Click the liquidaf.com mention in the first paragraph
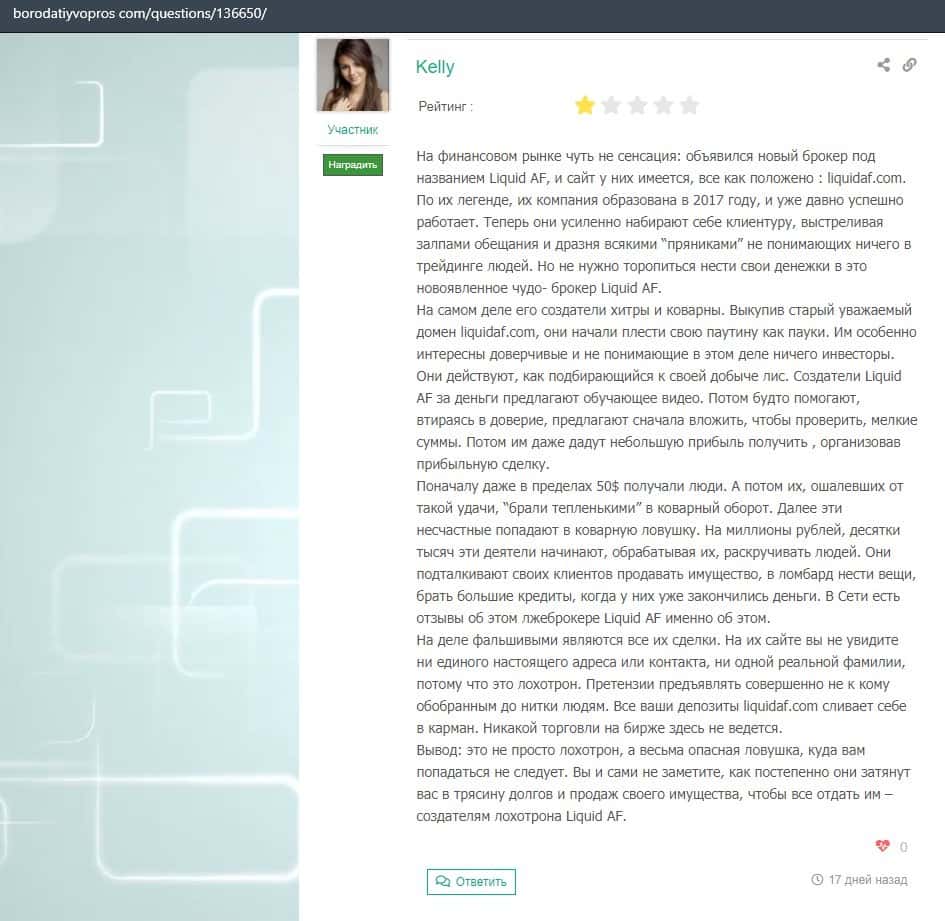The width and height of the screenshot is (945, 921). tap(866, 178)
